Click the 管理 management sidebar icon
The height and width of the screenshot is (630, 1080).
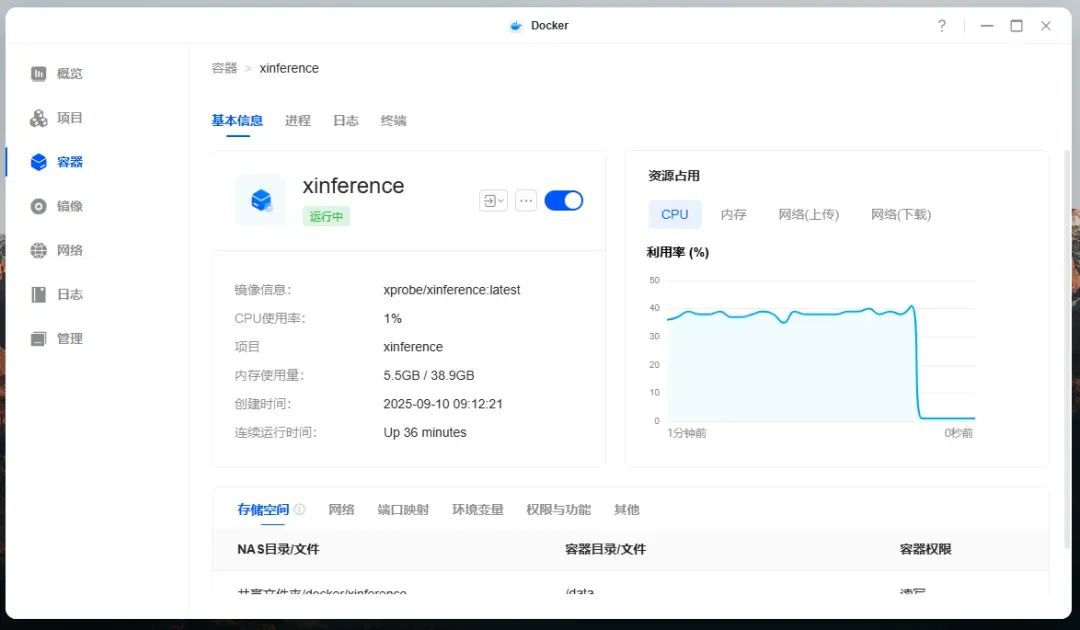[x=39, y=338]
